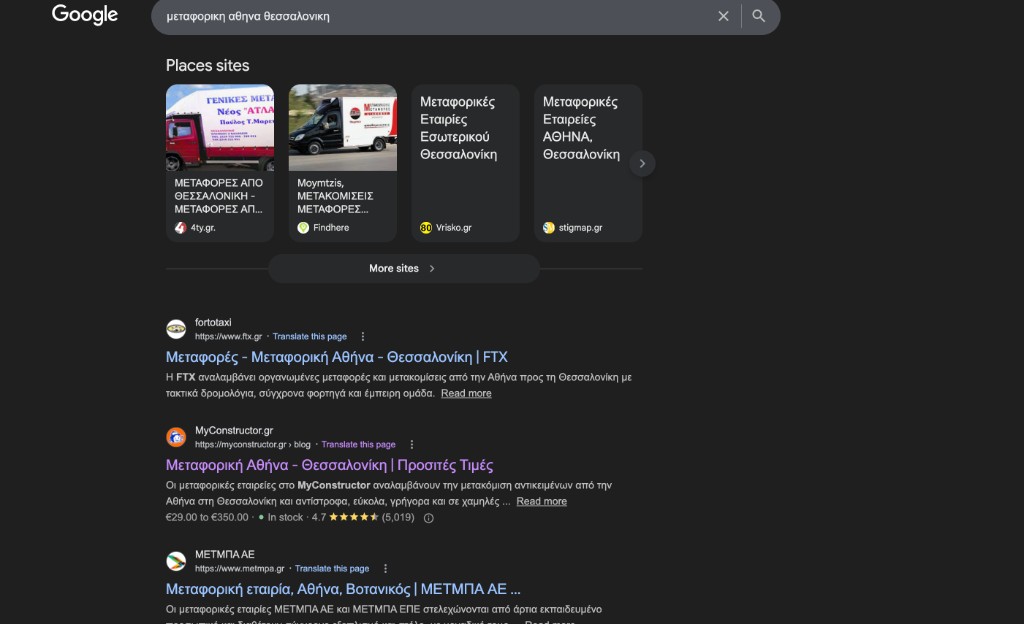The image size is (1024, 624).
Task: Click Translate this page for ΜΕΤΜΠΑ ΑΕ
Action: click(x=332, y=569)
